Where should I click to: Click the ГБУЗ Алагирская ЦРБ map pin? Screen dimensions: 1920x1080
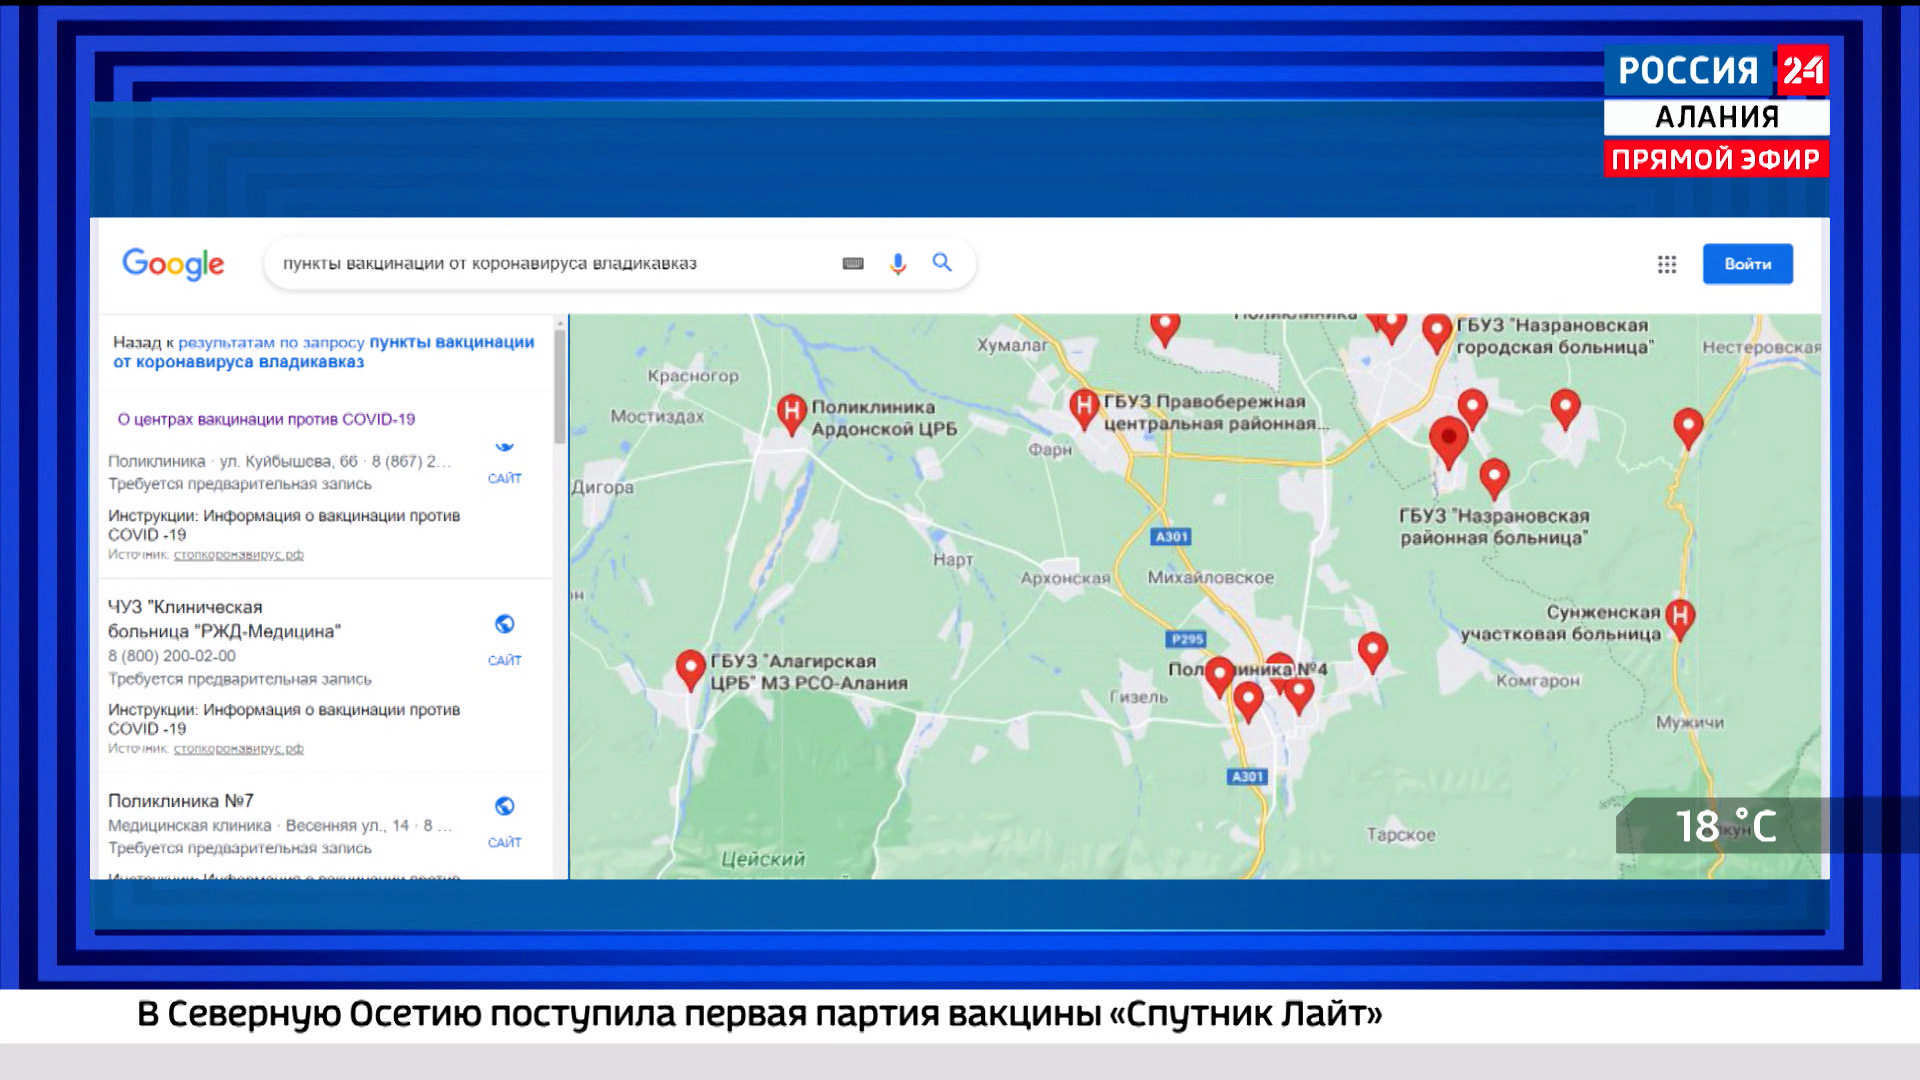[691, 670]
